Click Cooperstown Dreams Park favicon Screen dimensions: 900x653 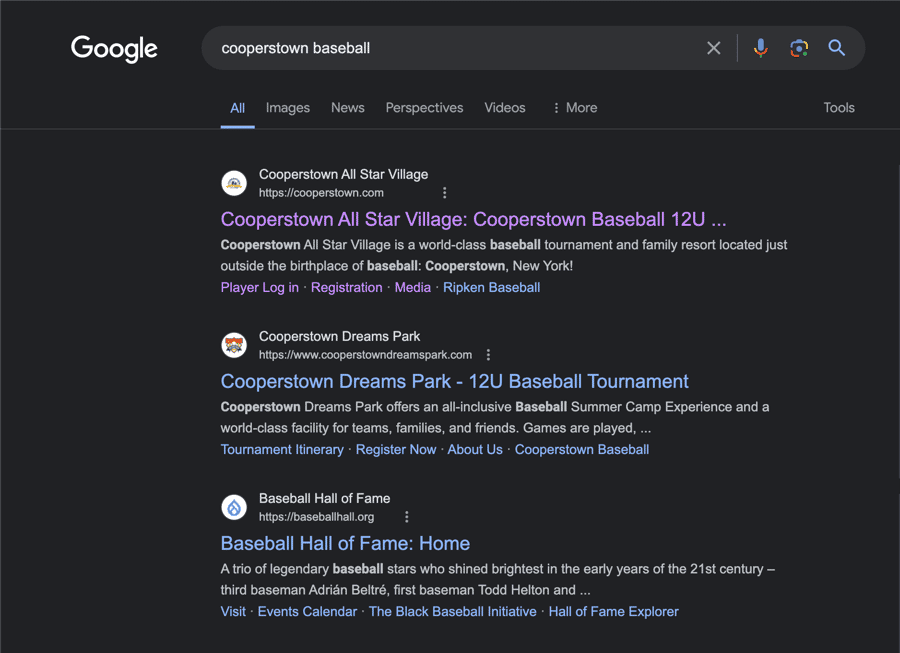(x=234, y=345)
